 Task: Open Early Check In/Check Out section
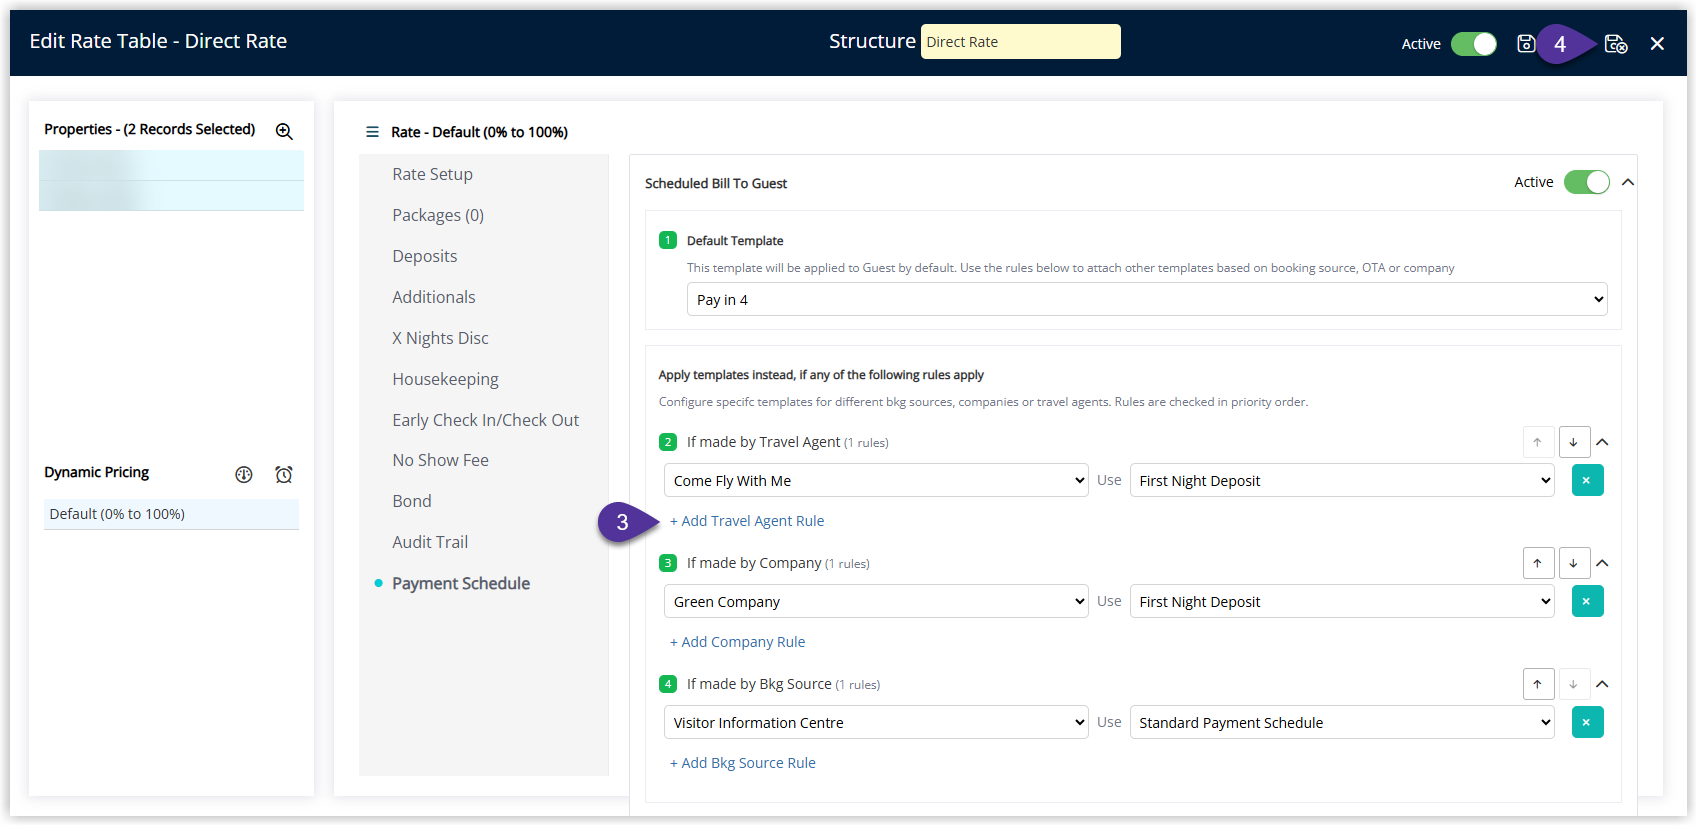click(x=485, y=420)
